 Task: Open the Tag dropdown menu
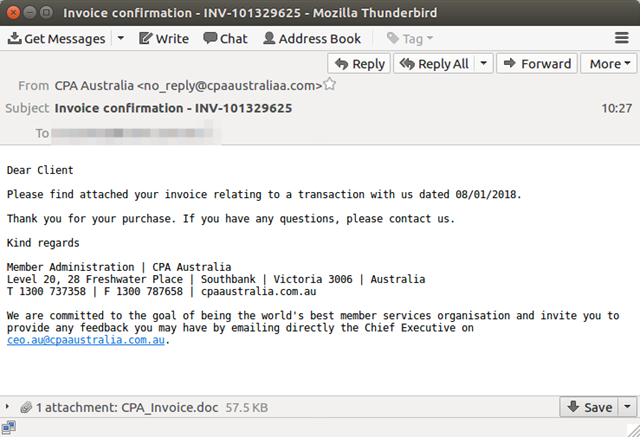pyautogui.click(x=410, y=39)
